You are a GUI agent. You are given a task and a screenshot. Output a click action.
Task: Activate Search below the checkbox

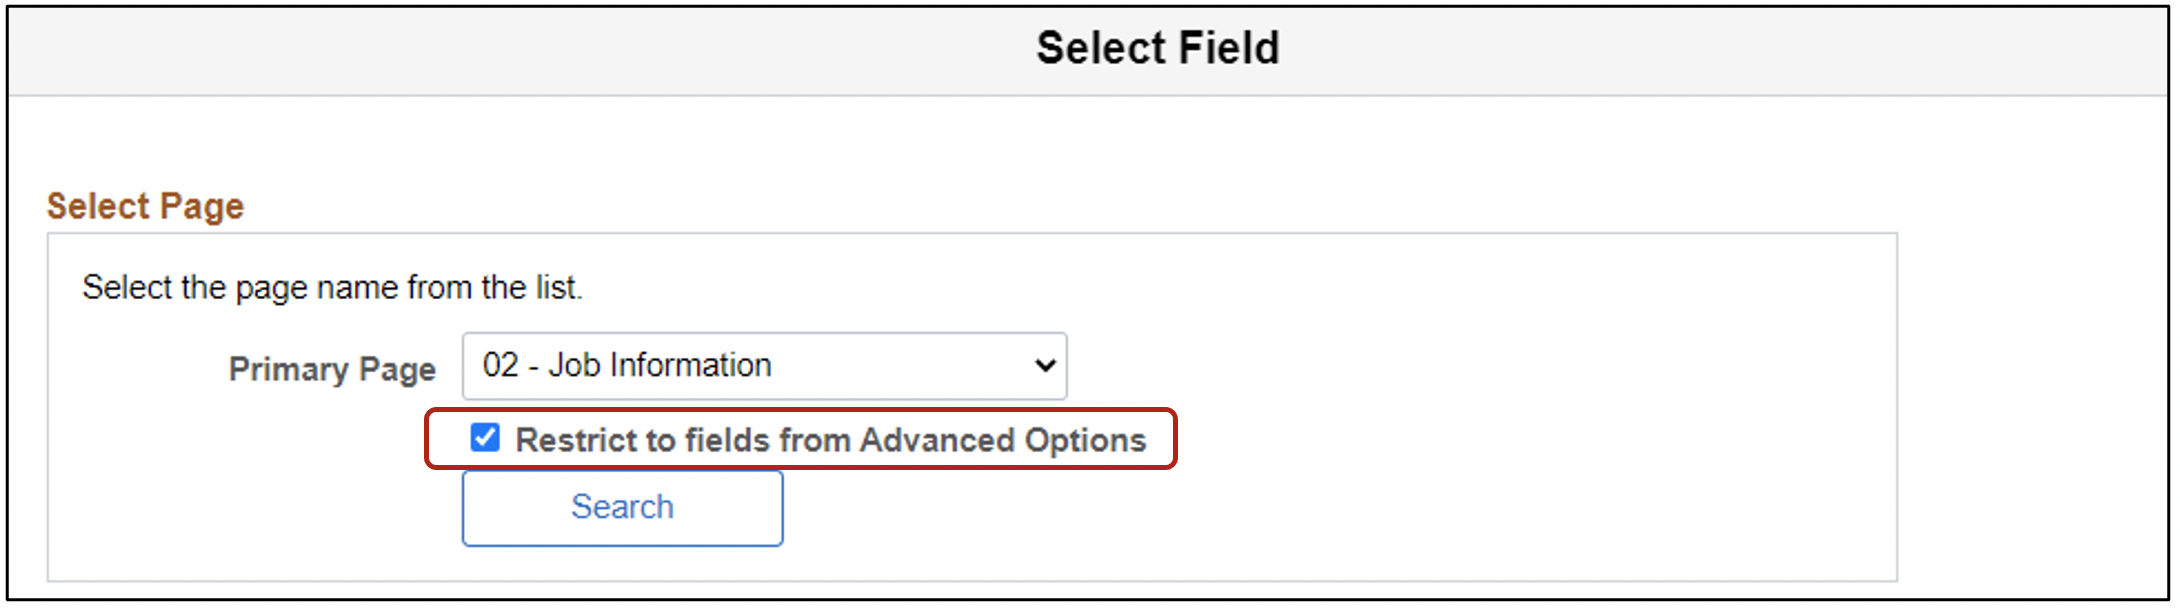pyautogui.click(x=621, y=507)
